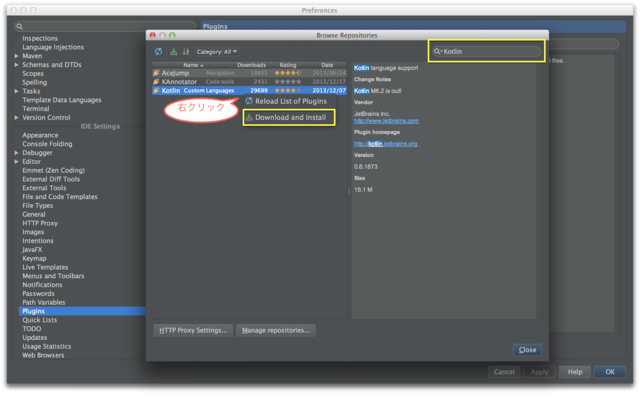This screenshot has height=400, width=640.
Task: Select Appearance under IDE Settings
Action: (40, 135)
